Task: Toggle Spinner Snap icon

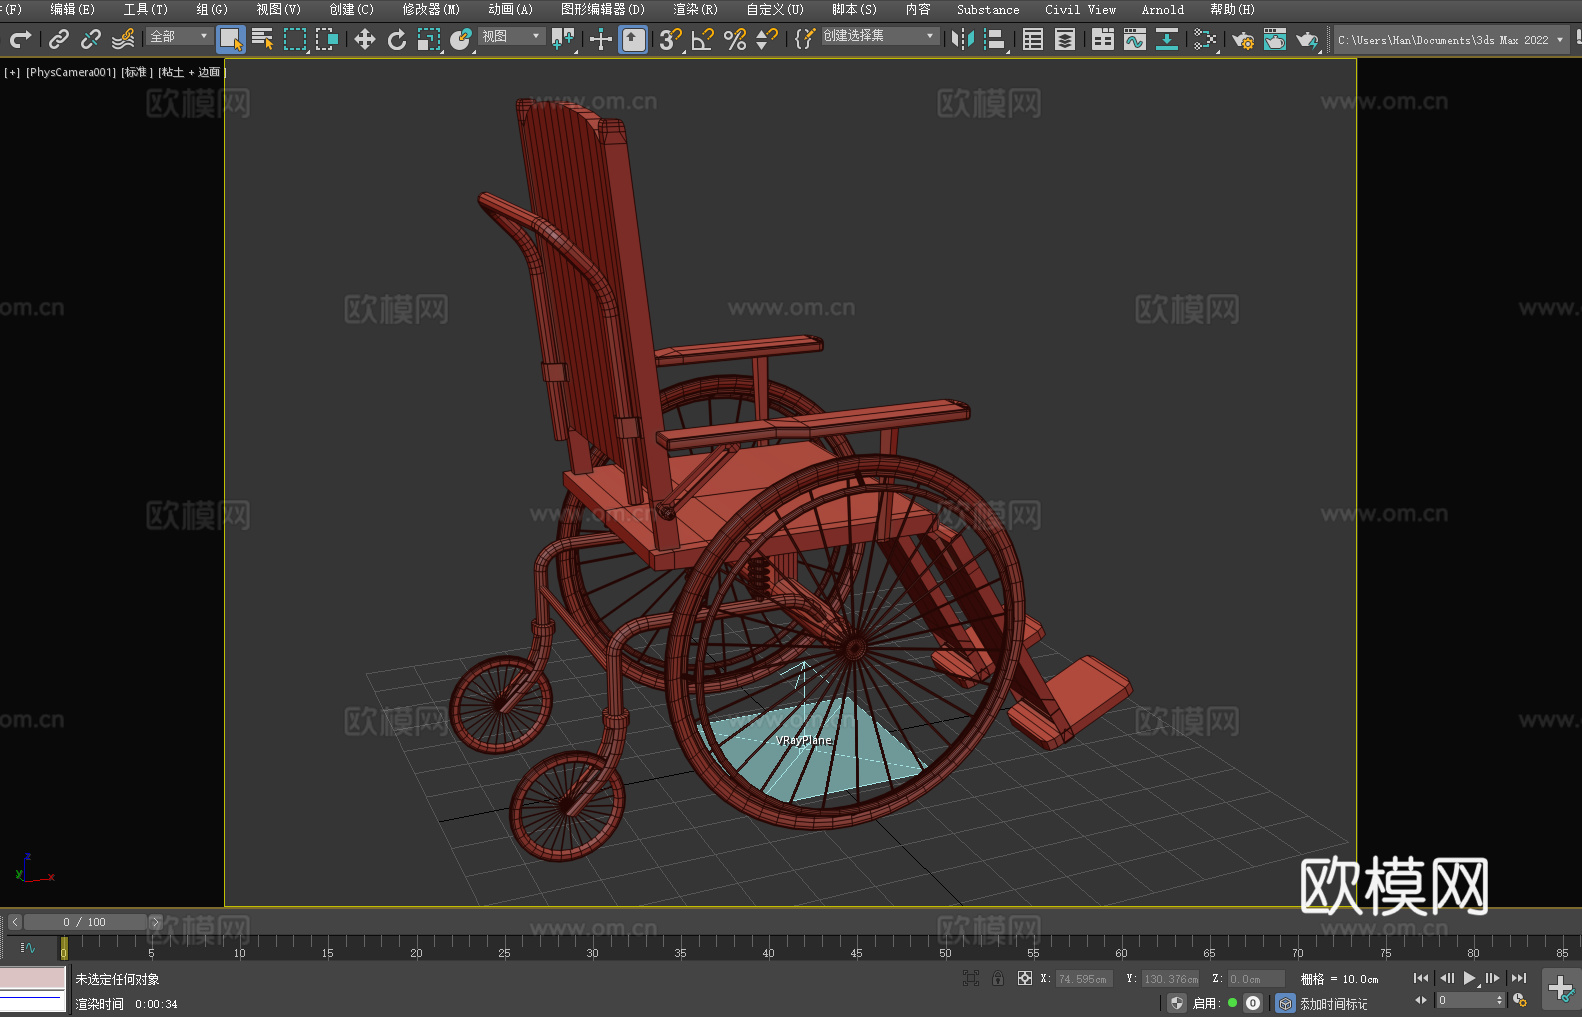Action: 767,39
